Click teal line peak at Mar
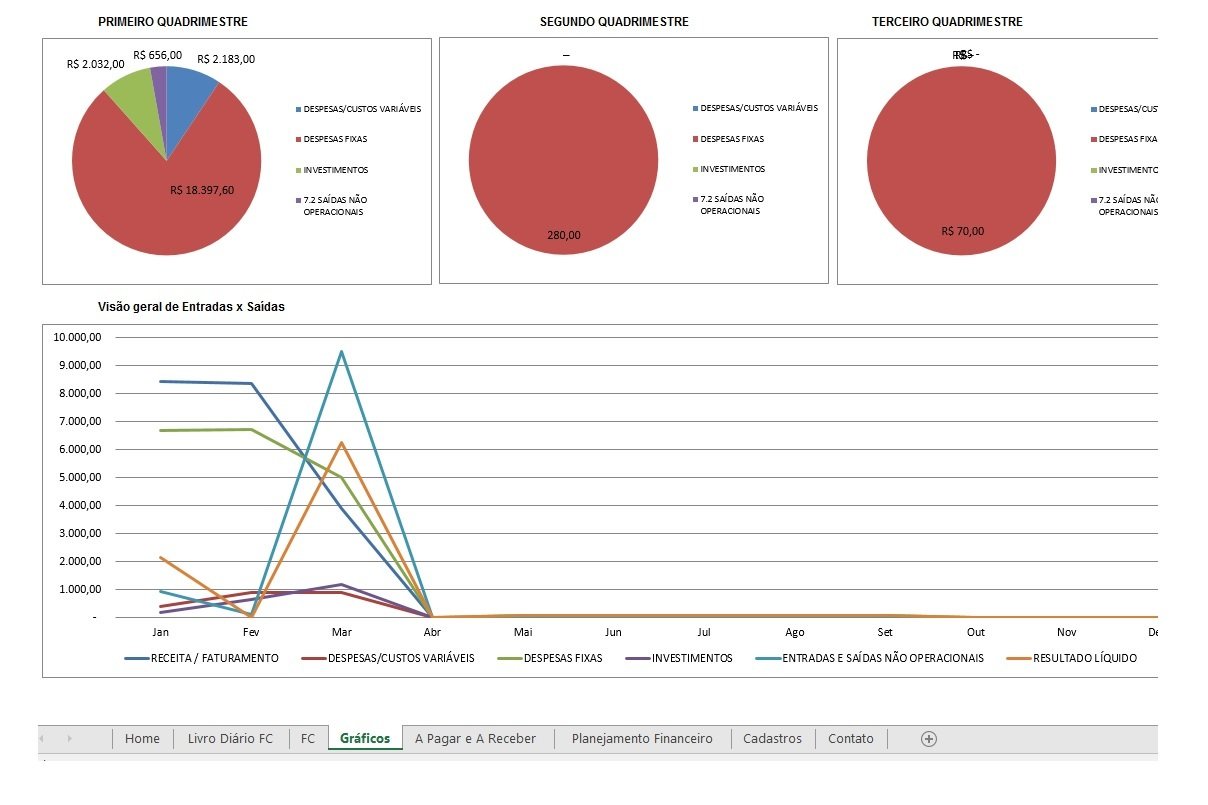This screenshot has width=1208, height=805. (x=342, y=351)
